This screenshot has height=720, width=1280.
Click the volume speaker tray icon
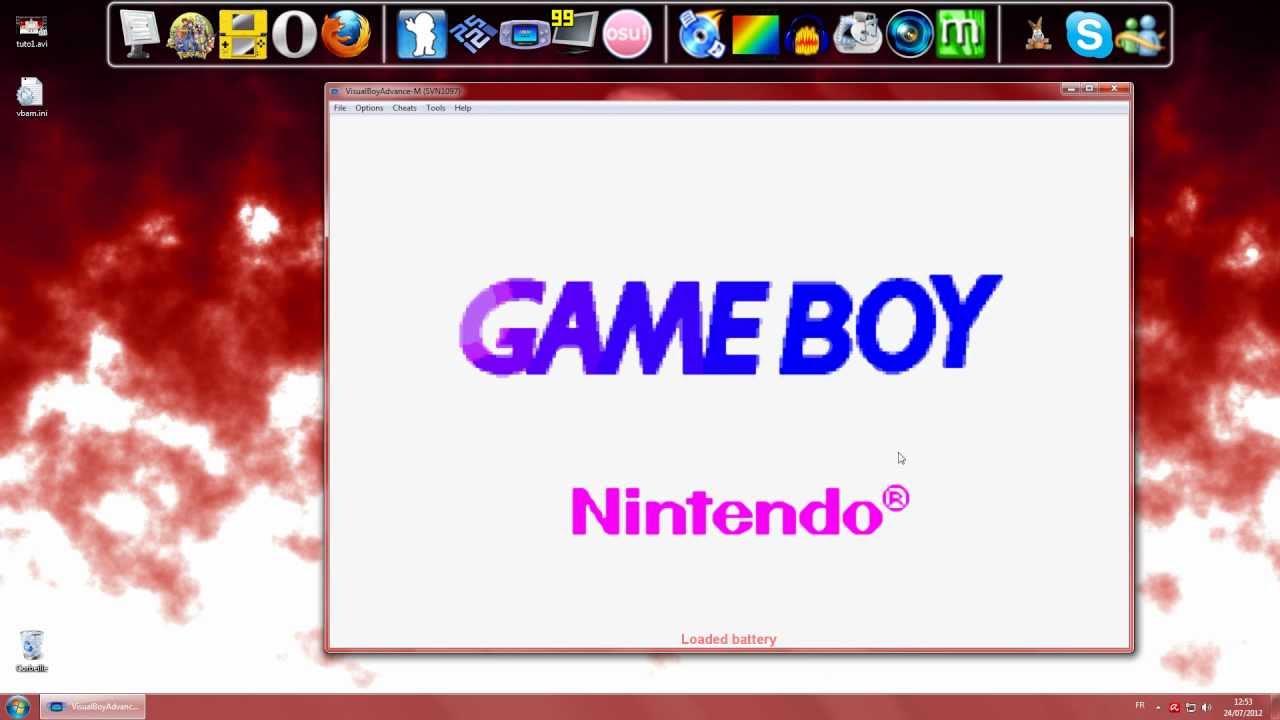[x=1206, y=707]
